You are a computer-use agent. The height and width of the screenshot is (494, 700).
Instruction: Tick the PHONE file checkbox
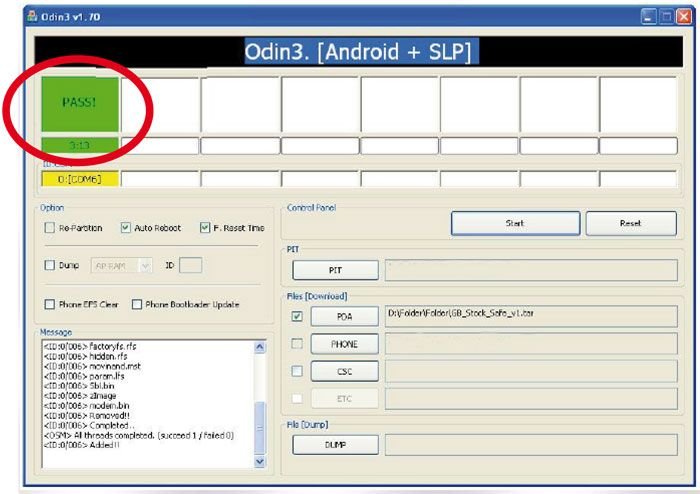point(297,344)
